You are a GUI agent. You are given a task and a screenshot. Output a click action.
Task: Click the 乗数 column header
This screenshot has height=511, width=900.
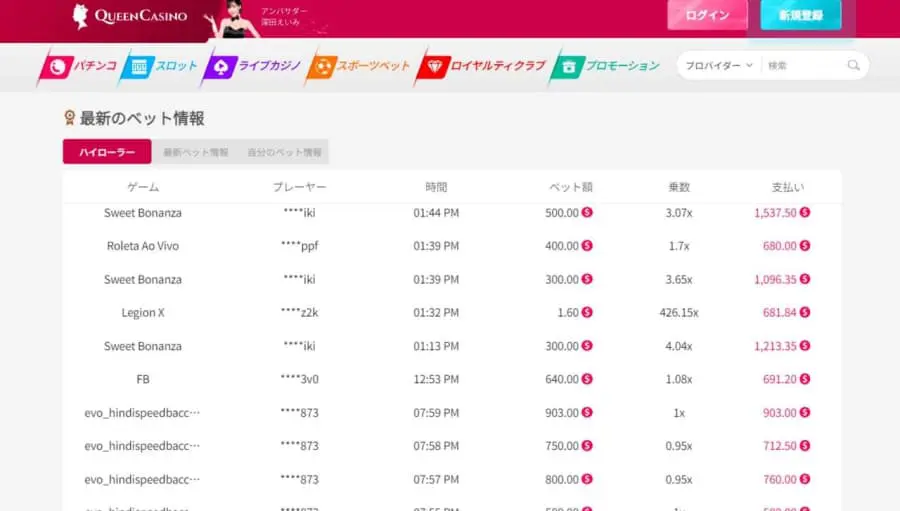[x=679, y=187]
